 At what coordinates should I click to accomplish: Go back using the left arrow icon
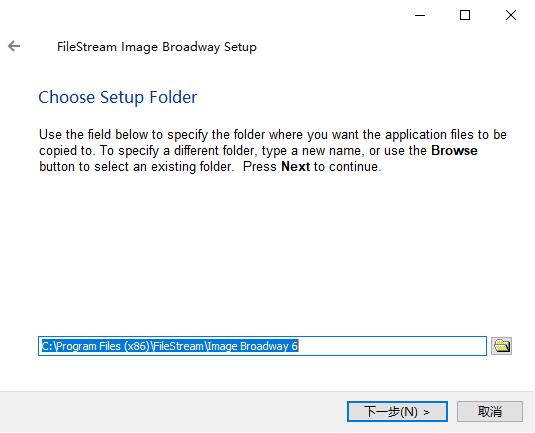(14, 46)
